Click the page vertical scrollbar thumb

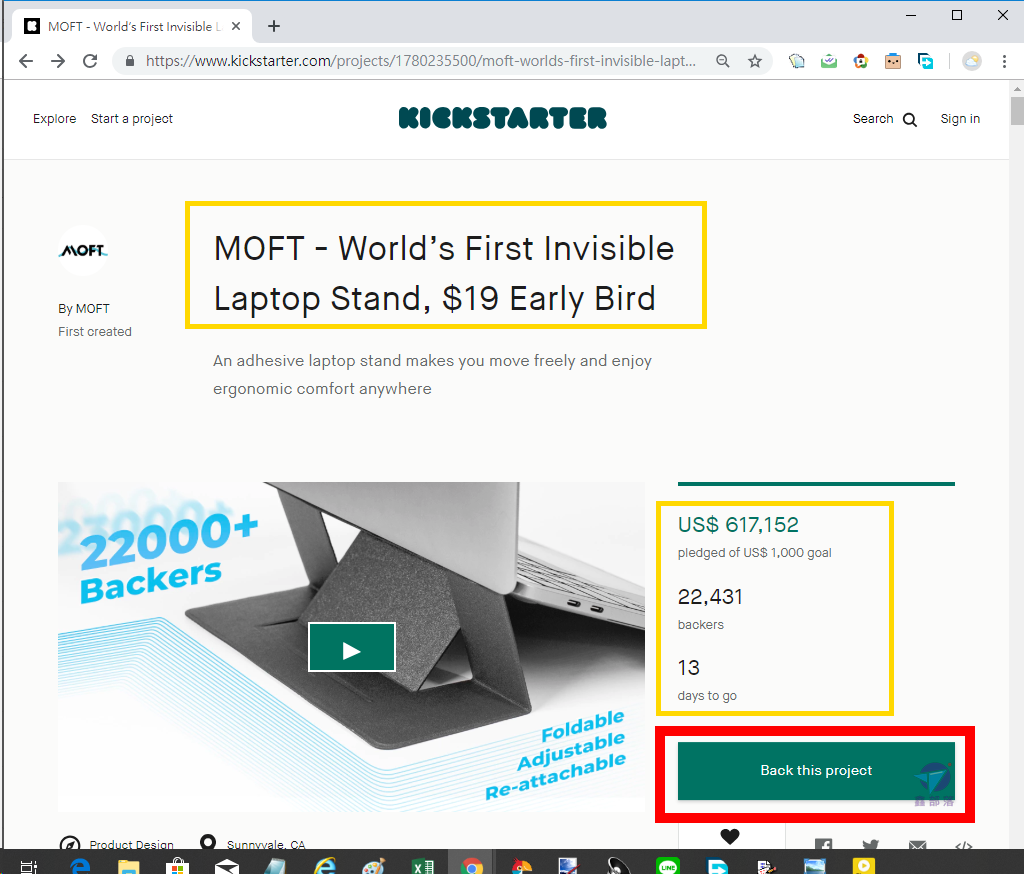(x=1017, y=110)
